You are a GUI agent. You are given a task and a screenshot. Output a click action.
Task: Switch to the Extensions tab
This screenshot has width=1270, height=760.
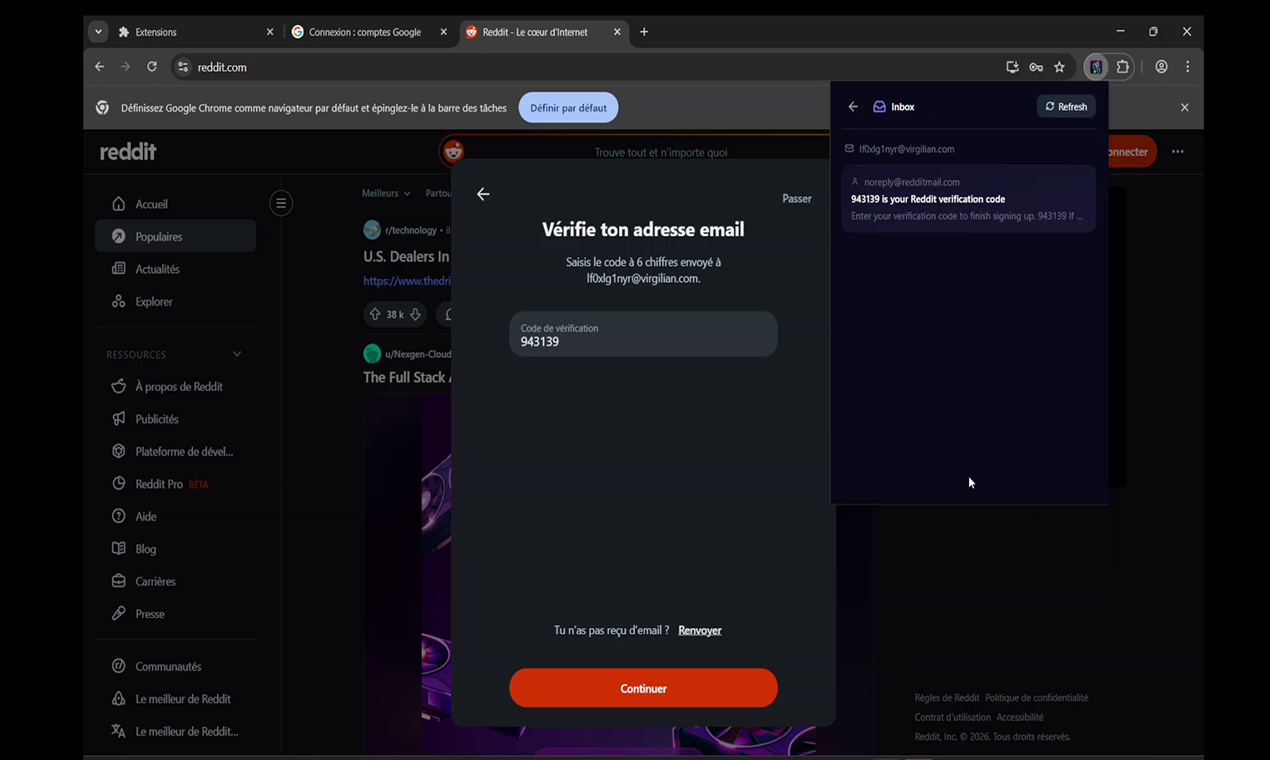coord(195,32)
